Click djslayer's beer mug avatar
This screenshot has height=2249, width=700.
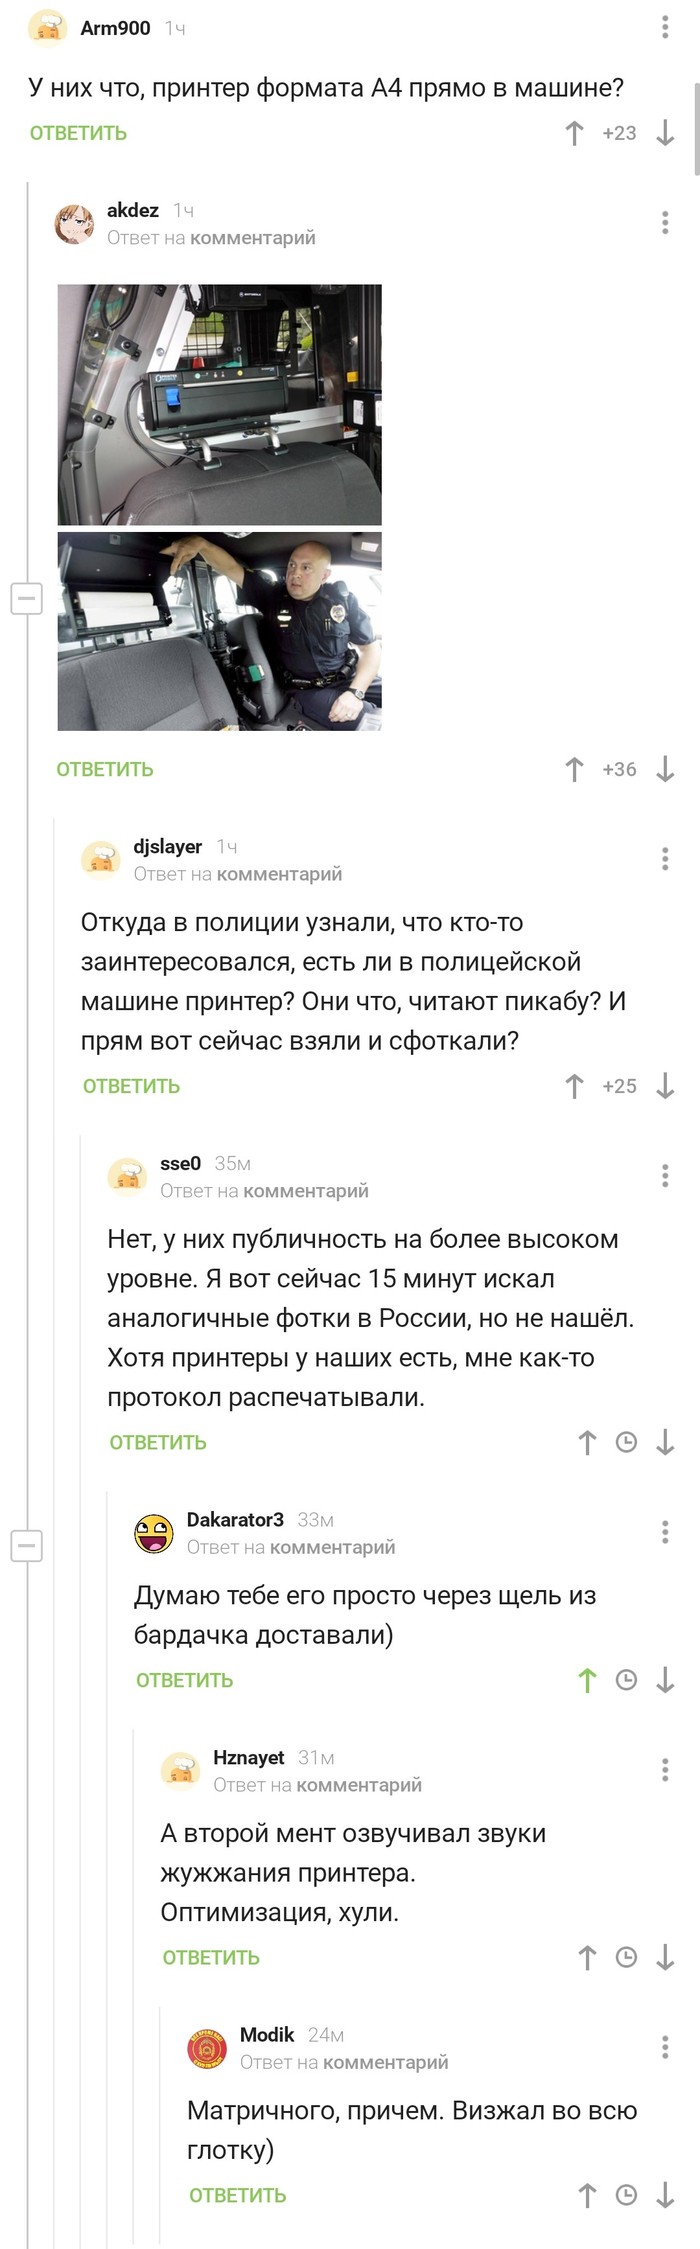pos(101,857)
